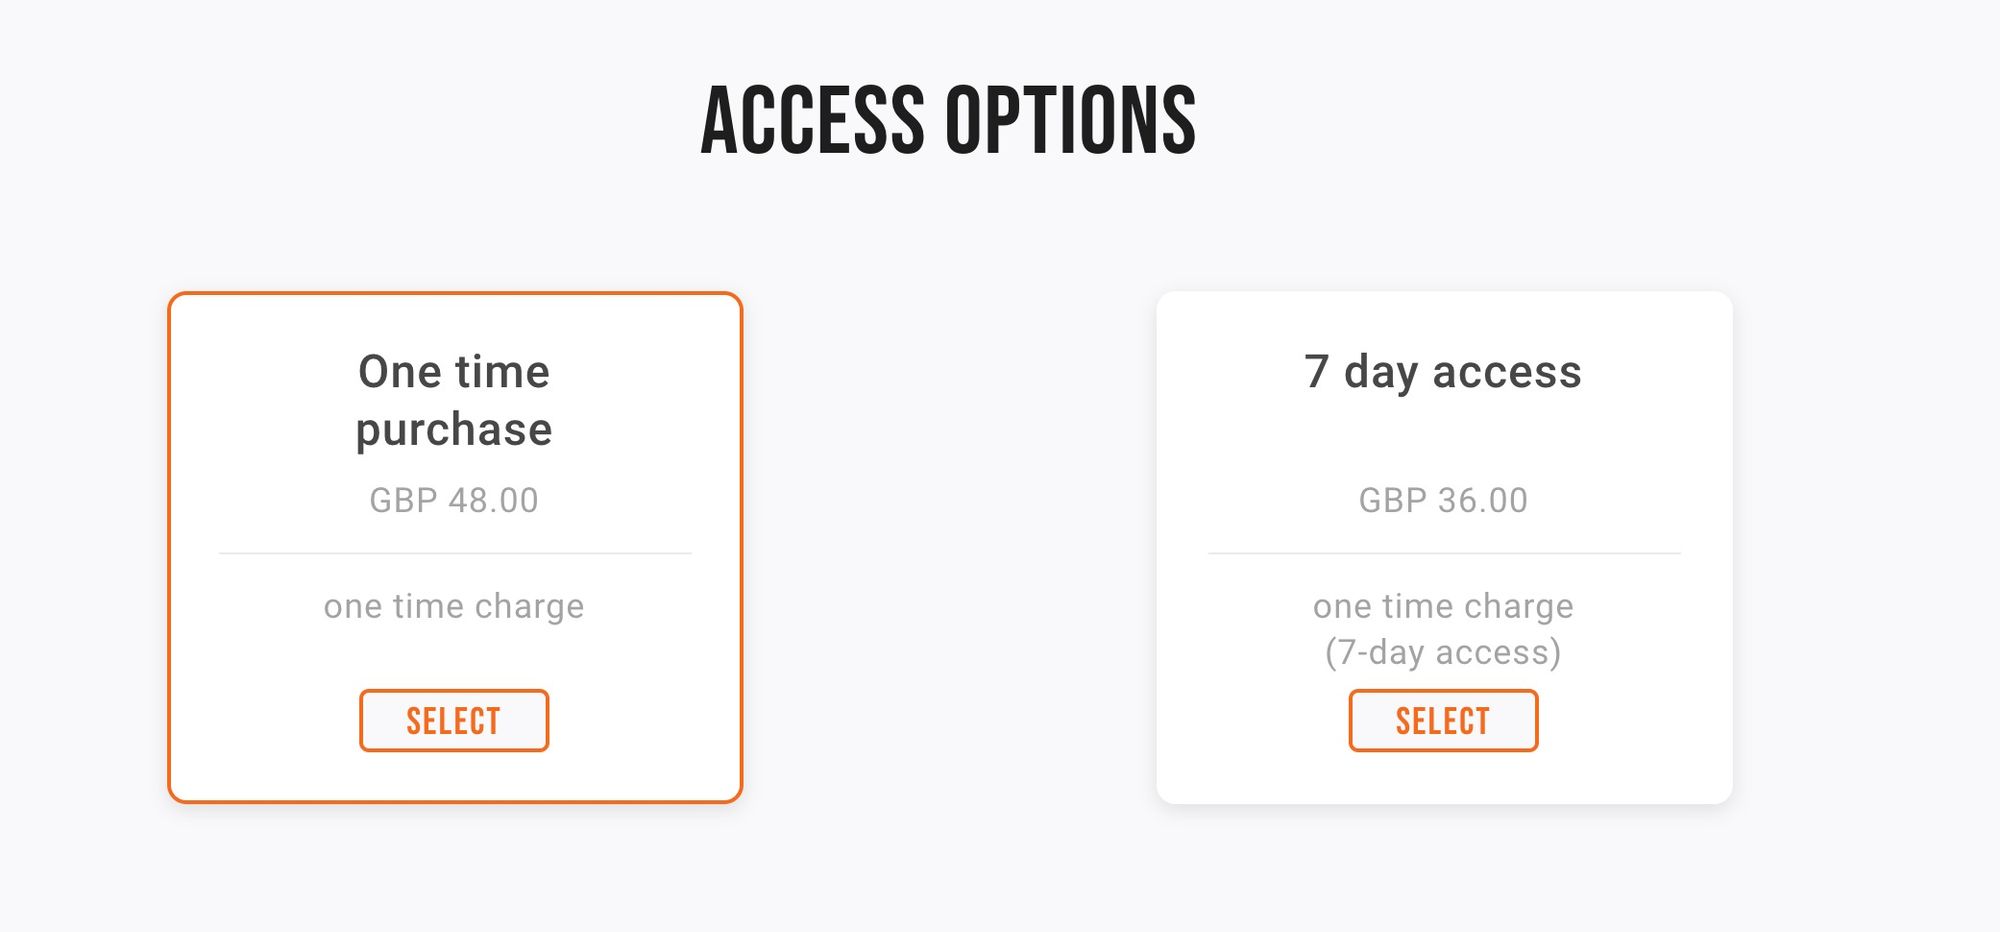The width and height of the screenshot is (2000, 932).
Task: Click the divider line below GBP 36.00
Action: tap(1443, 553)
